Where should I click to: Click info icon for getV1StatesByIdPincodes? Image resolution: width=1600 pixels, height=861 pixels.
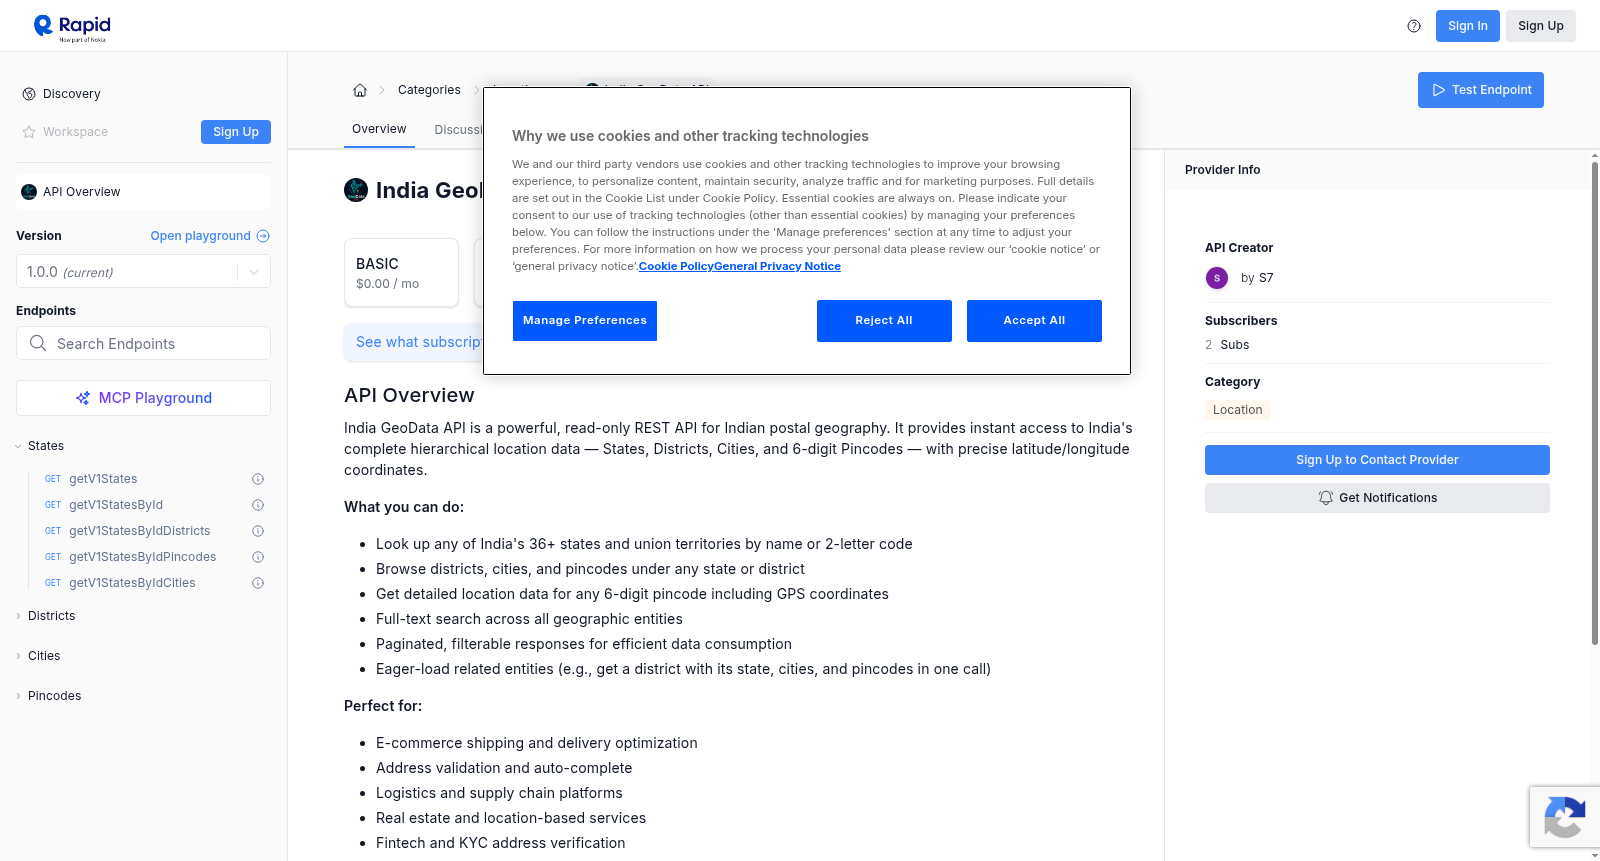pyautogui.click(x=258, y=557)
